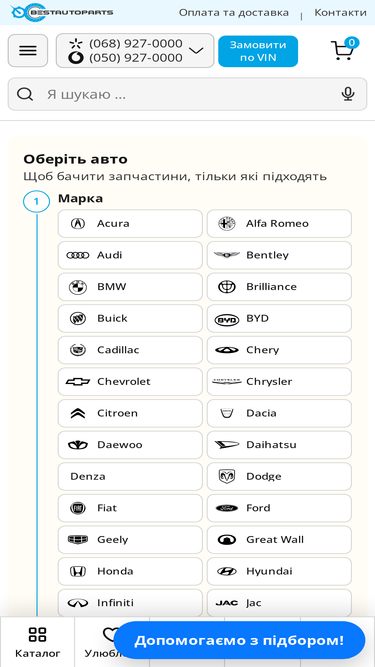Pick Alfa Romeo brand
The width and height of the screenshot is (375, 667).
pyautogui.click(x=279, y=224)
